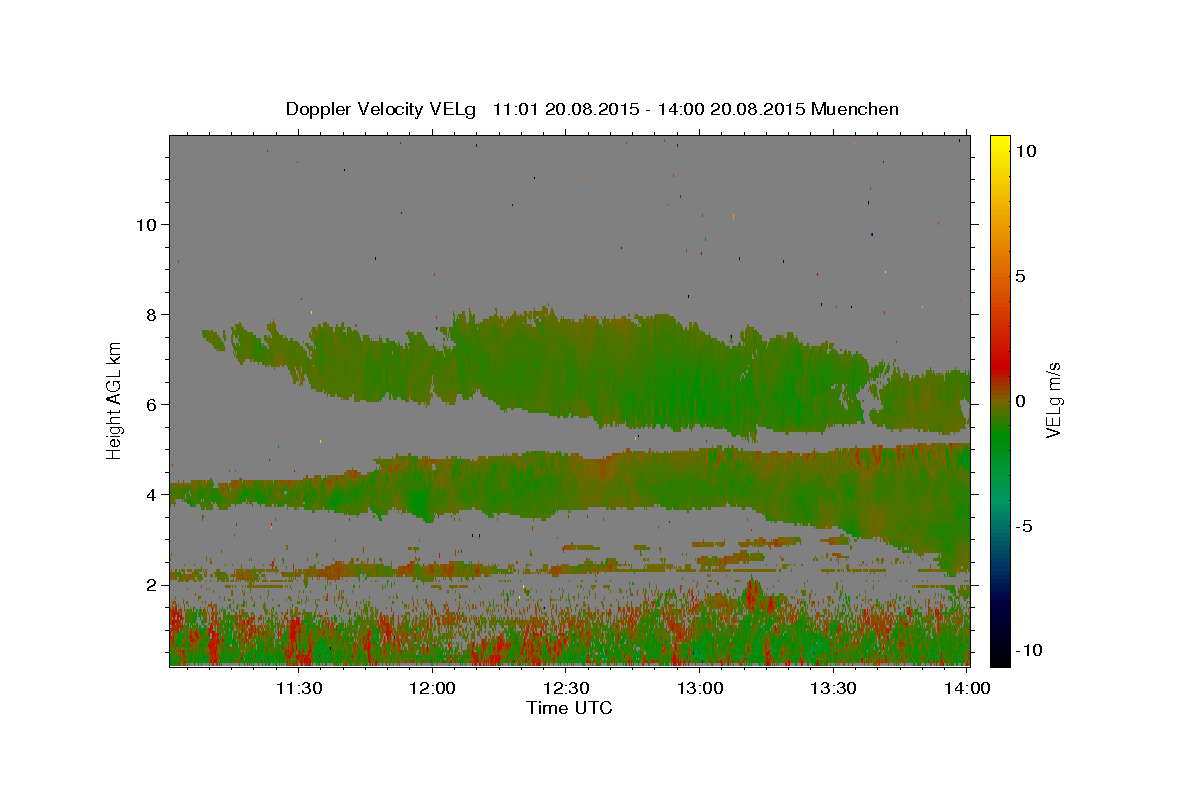1200x800 pixels.
Task: Click the colorbar value 5 label
Action: click(x=1021, y=276)
